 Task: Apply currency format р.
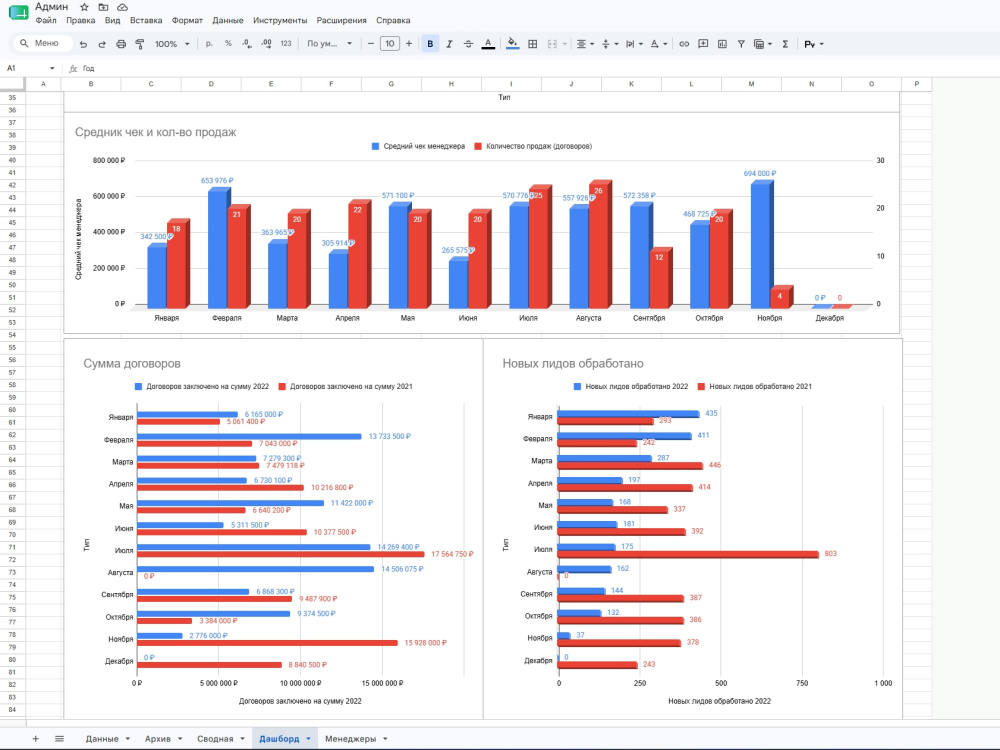coord(209,44)
